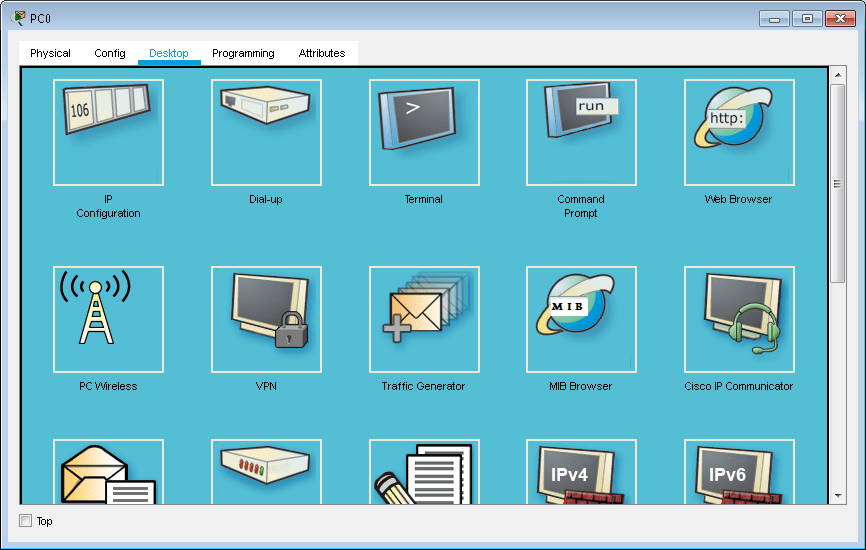Open the IP Configuration app
The width and height of the screenshot is (866, 550).
[108, 133]
